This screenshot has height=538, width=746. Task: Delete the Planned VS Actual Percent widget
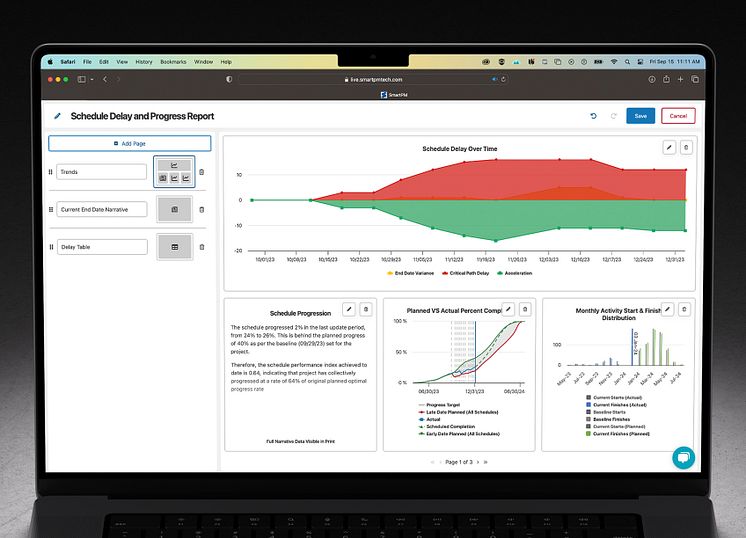[525, 309]
